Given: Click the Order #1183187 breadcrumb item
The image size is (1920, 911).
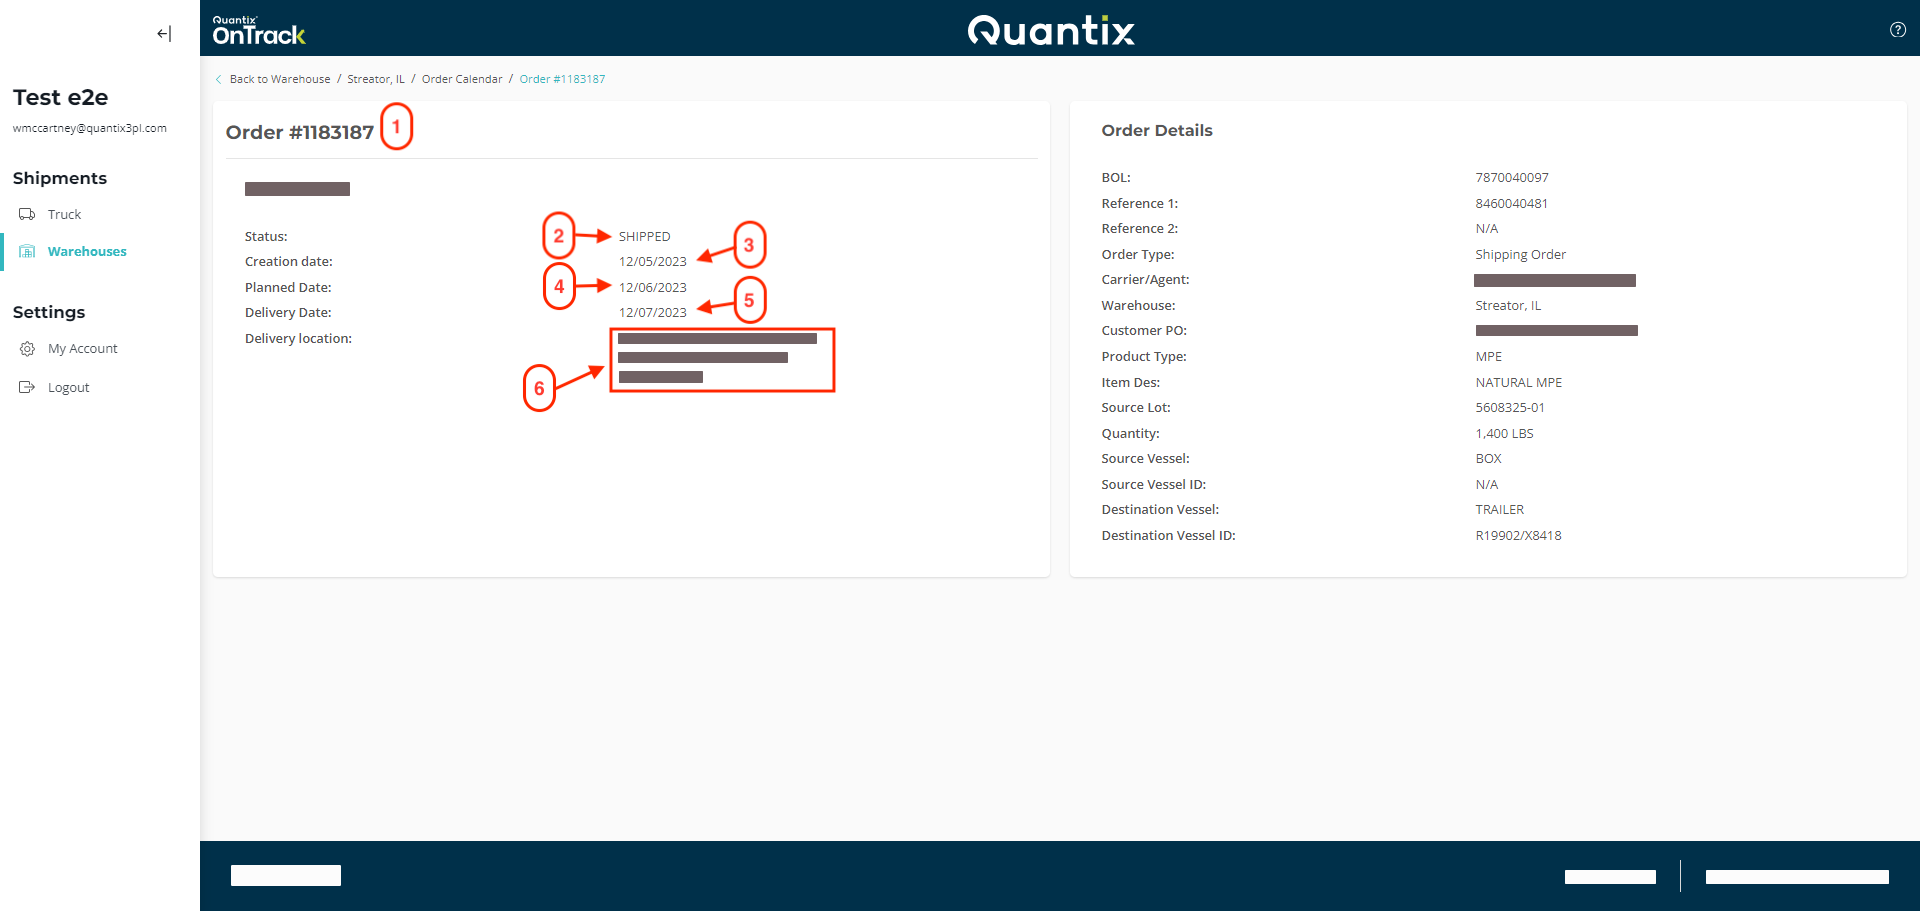Looking at the screenshot, I should tap(562, 80).
